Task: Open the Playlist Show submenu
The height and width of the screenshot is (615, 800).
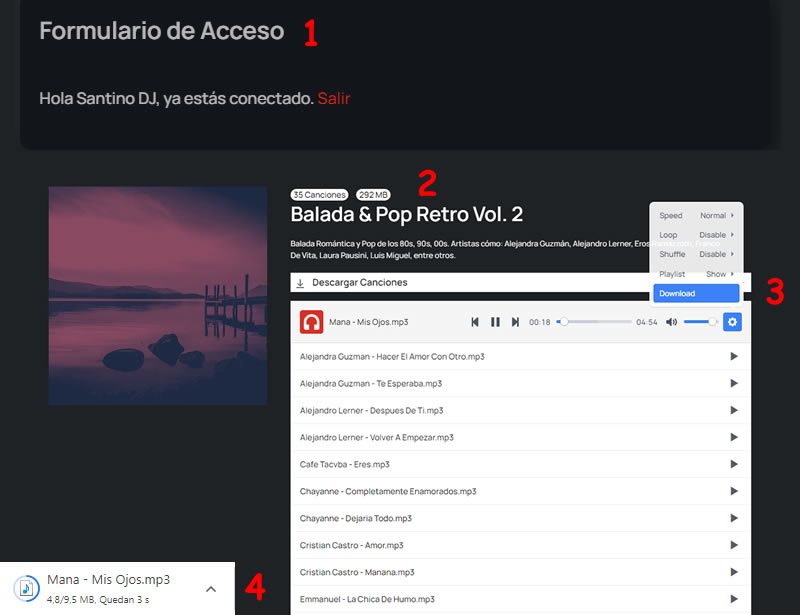Action: pyautogui.click(x=696, y=274)
